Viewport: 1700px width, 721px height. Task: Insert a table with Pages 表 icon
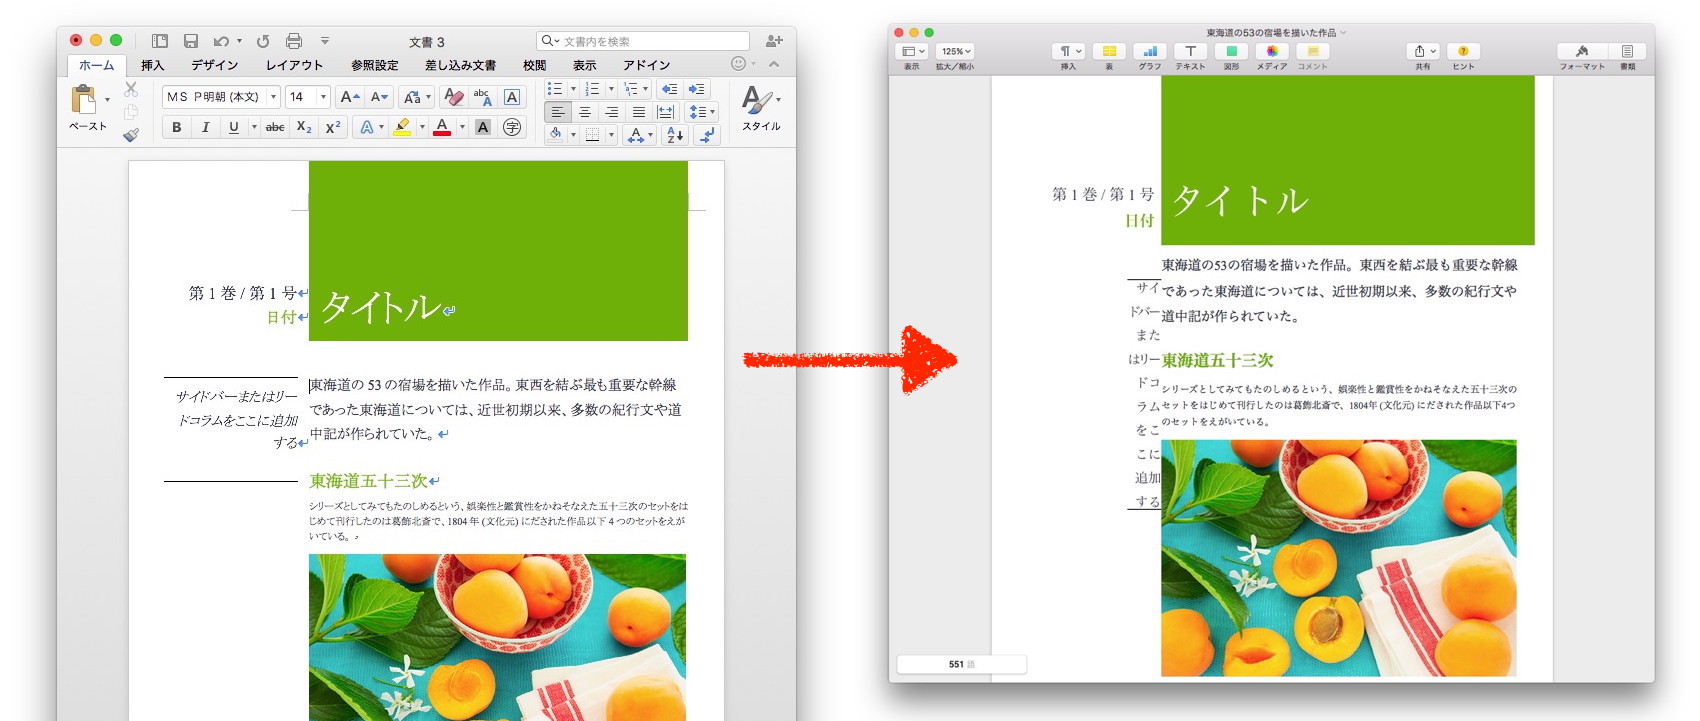[x=1108, y=51]
